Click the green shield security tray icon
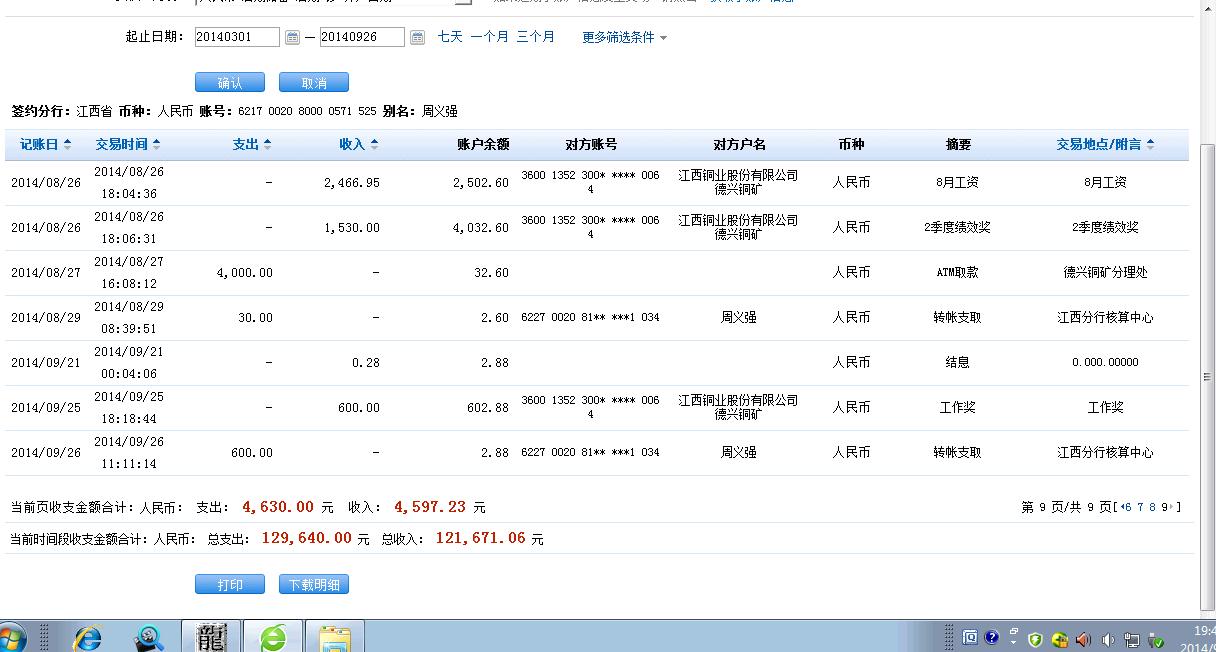 (x=1035, y=639)
